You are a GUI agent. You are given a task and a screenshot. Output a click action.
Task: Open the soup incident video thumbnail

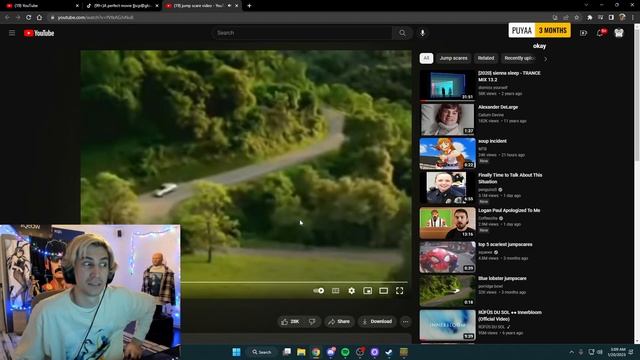point(447,153)
